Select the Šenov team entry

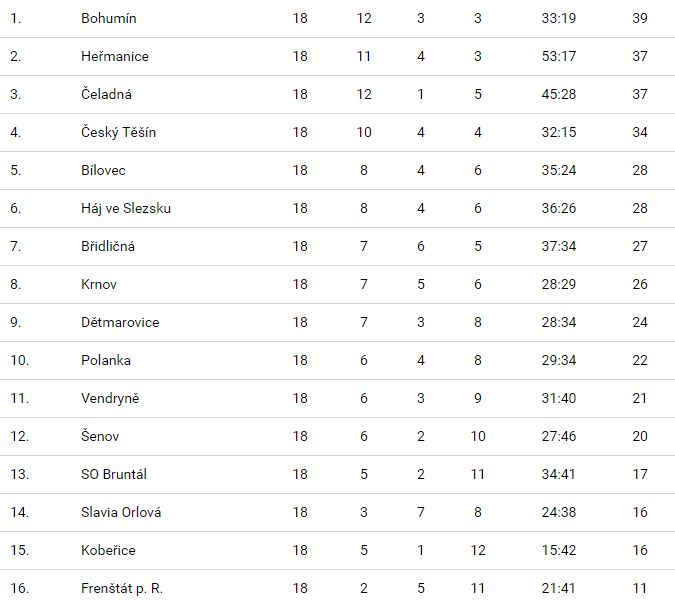101,436
